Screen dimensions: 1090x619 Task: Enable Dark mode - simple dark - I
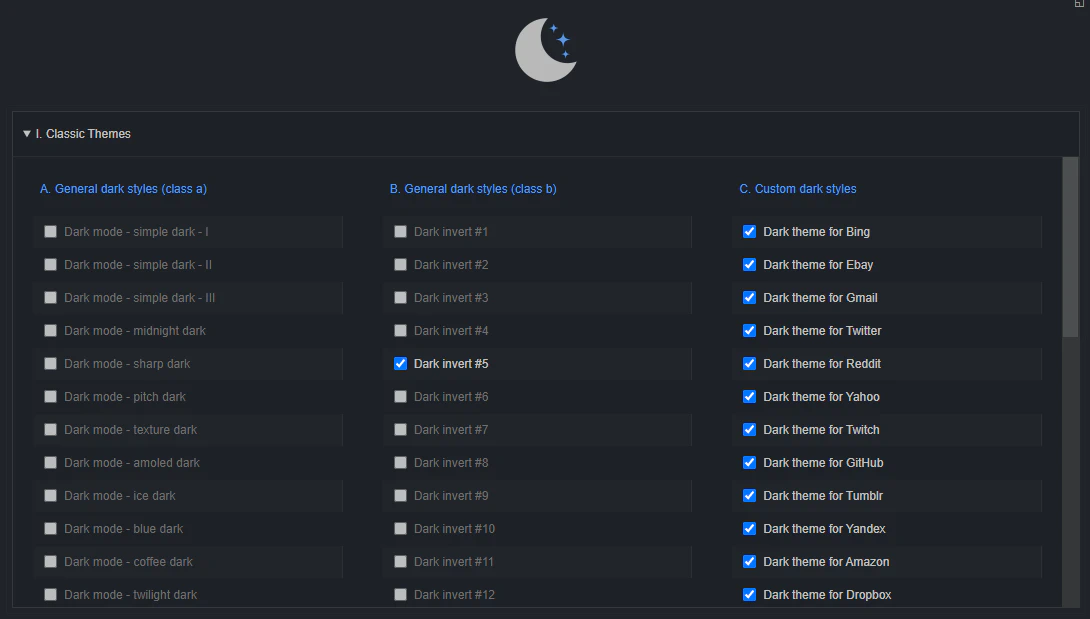tap(51, 232)
